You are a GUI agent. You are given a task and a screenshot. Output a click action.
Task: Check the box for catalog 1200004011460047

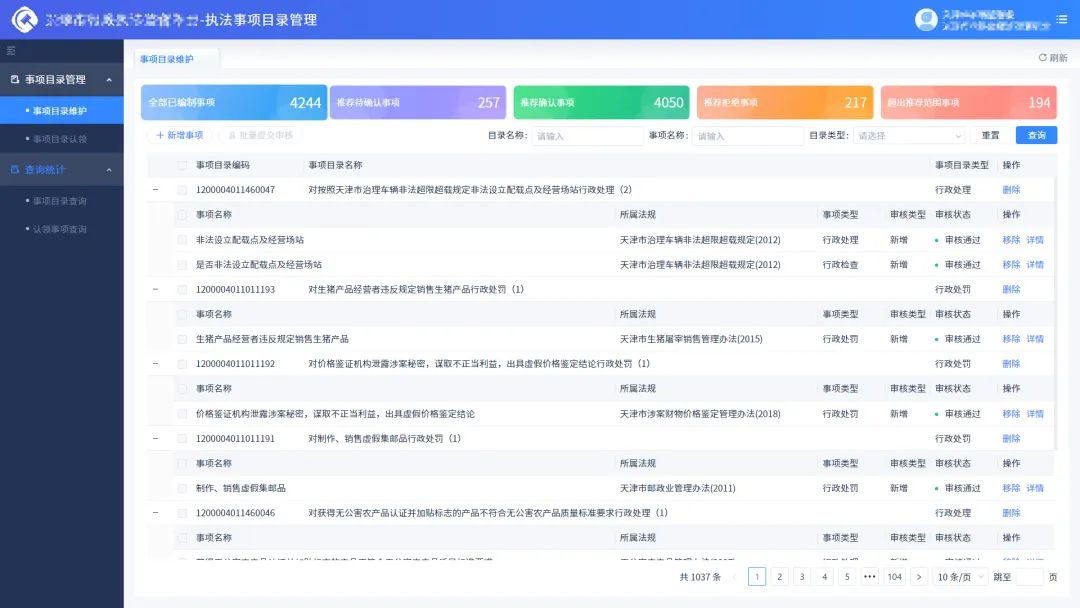182,190
